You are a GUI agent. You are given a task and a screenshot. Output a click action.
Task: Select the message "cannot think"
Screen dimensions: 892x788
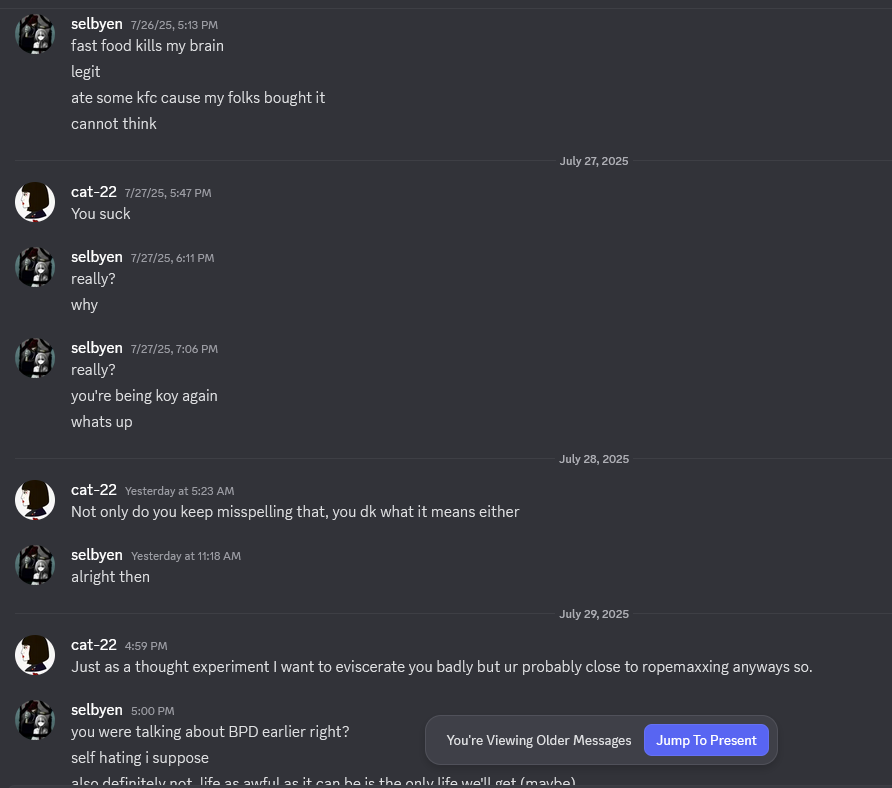[x=113, y=124]
